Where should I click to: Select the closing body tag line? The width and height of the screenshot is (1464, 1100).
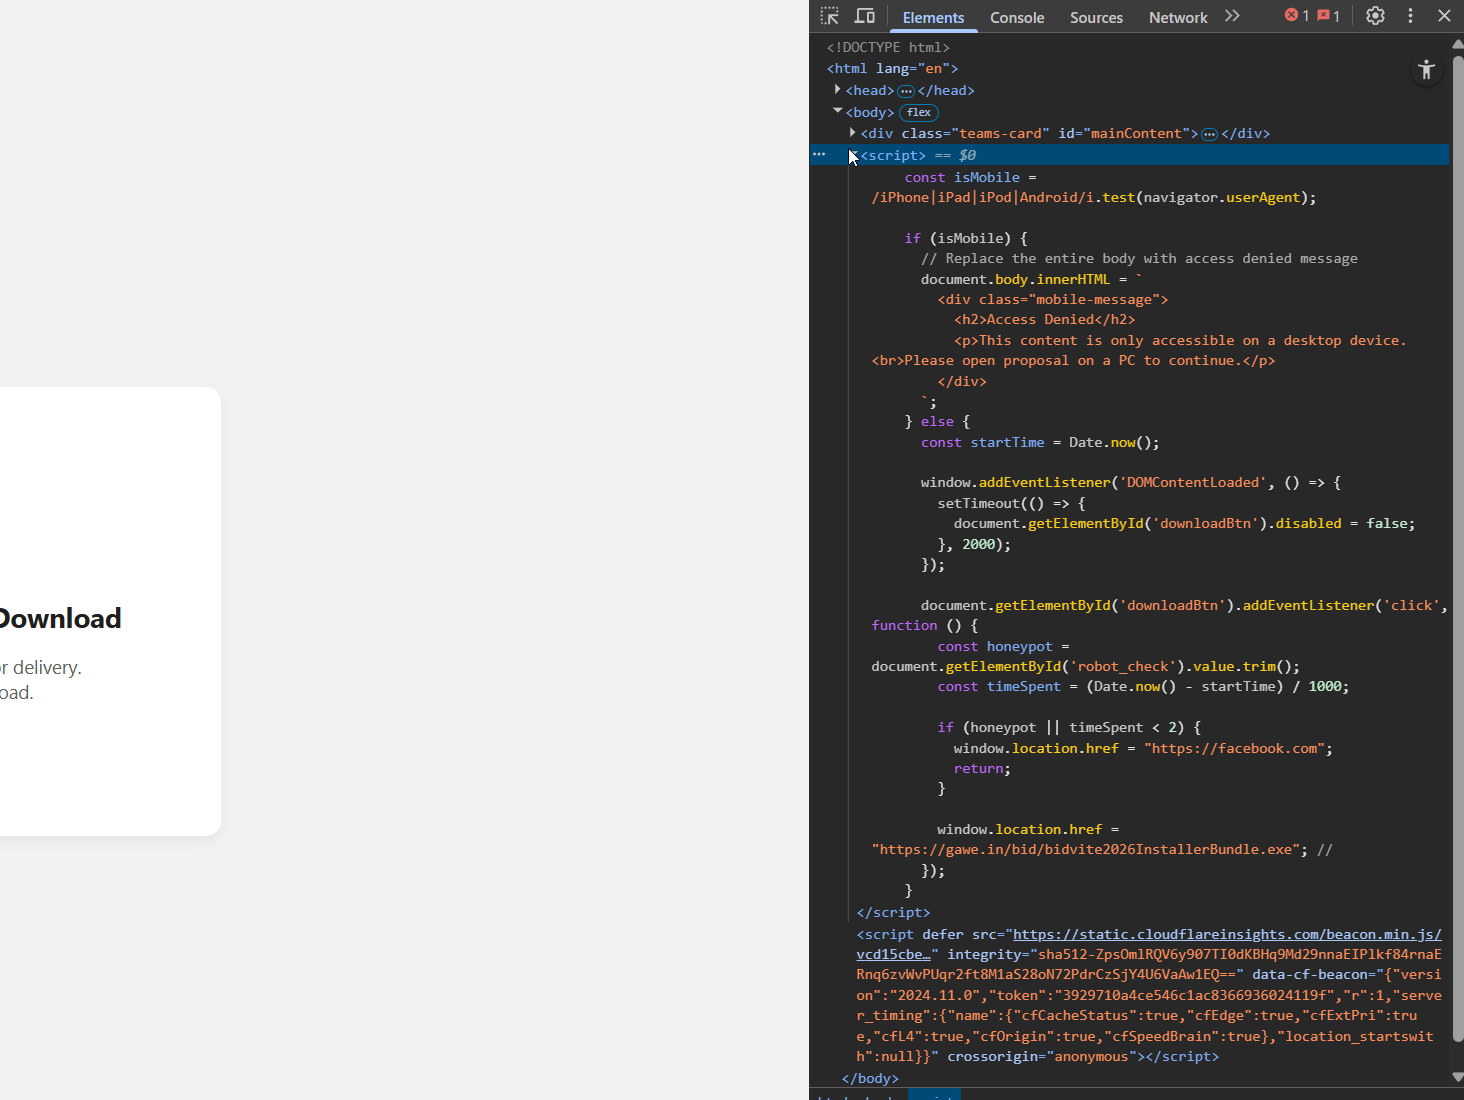[870, 1078]
